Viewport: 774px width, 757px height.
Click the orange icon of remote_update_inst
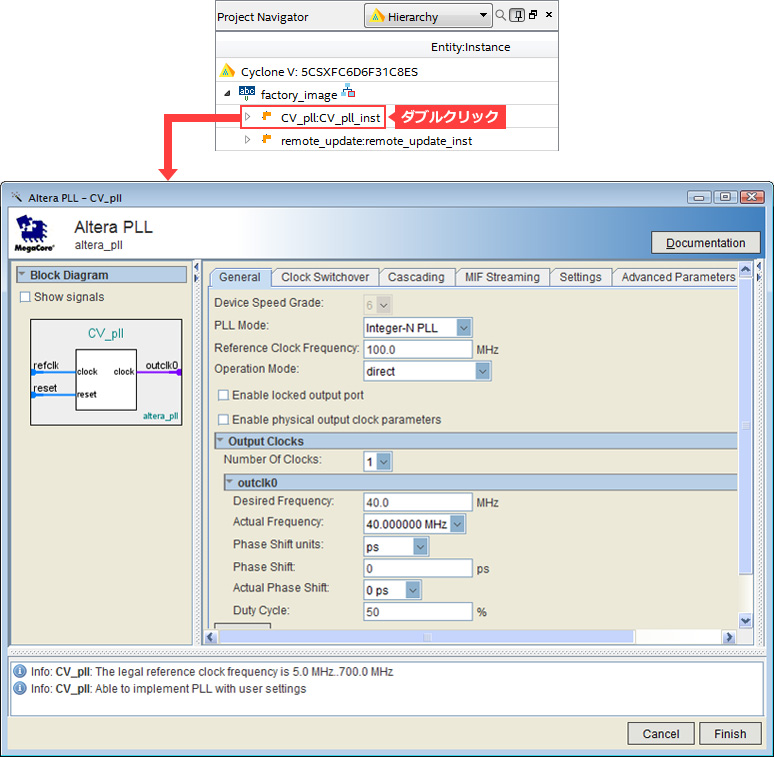pos(267,140)
